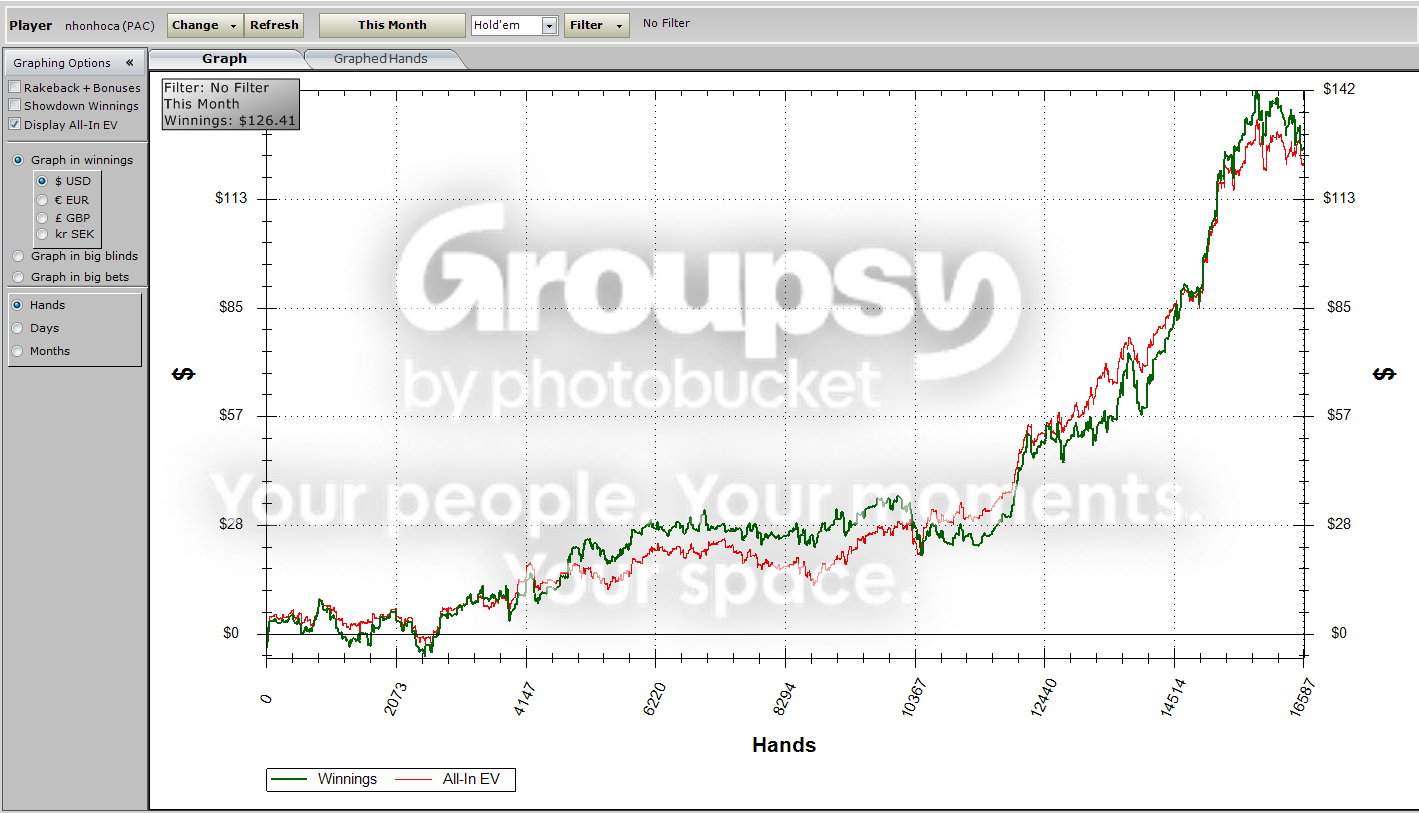Screen dimensions: 1419x813
Task: Uncheck Display All-In EV
Action: (x=15, y=124)
